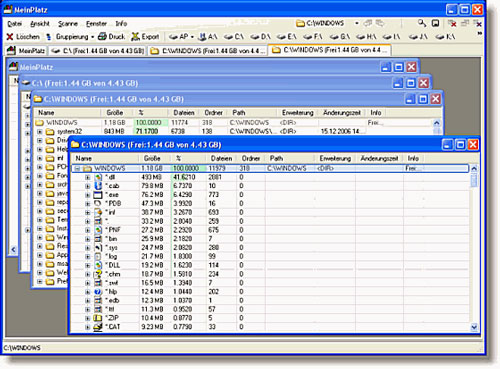
Task: Click the scroll down arrow in file list
Action: tap(474, 328)
